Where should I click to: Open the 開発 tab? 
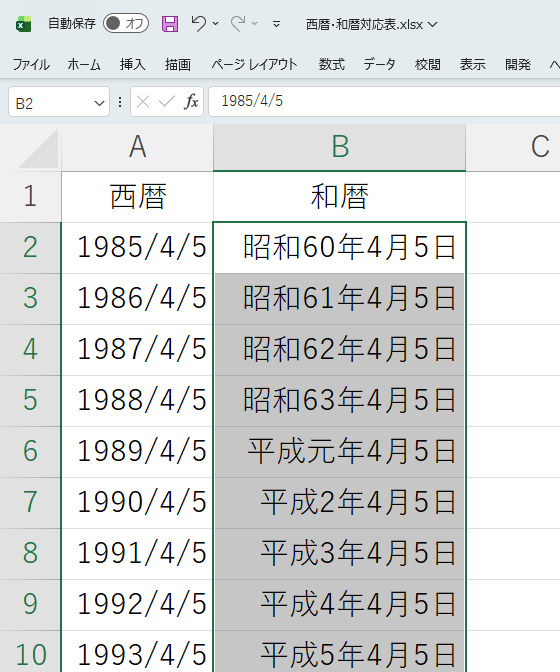(x=518, y=64)
